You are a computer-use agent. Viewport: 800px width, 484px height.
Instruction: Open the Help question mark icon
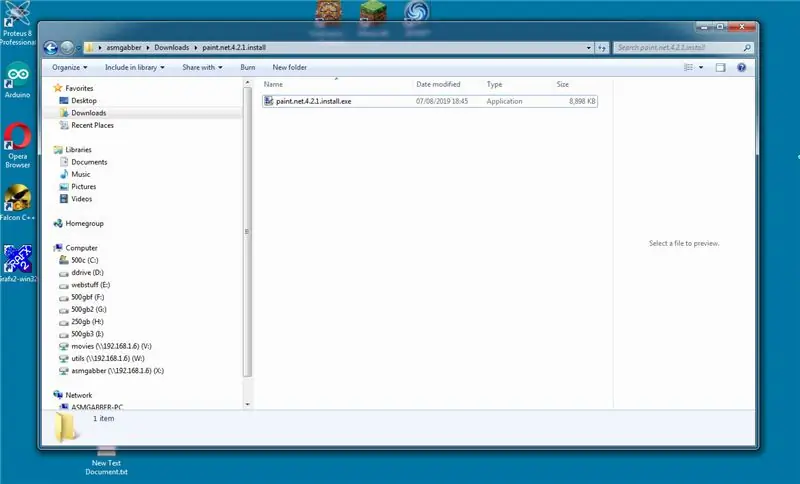741,67
